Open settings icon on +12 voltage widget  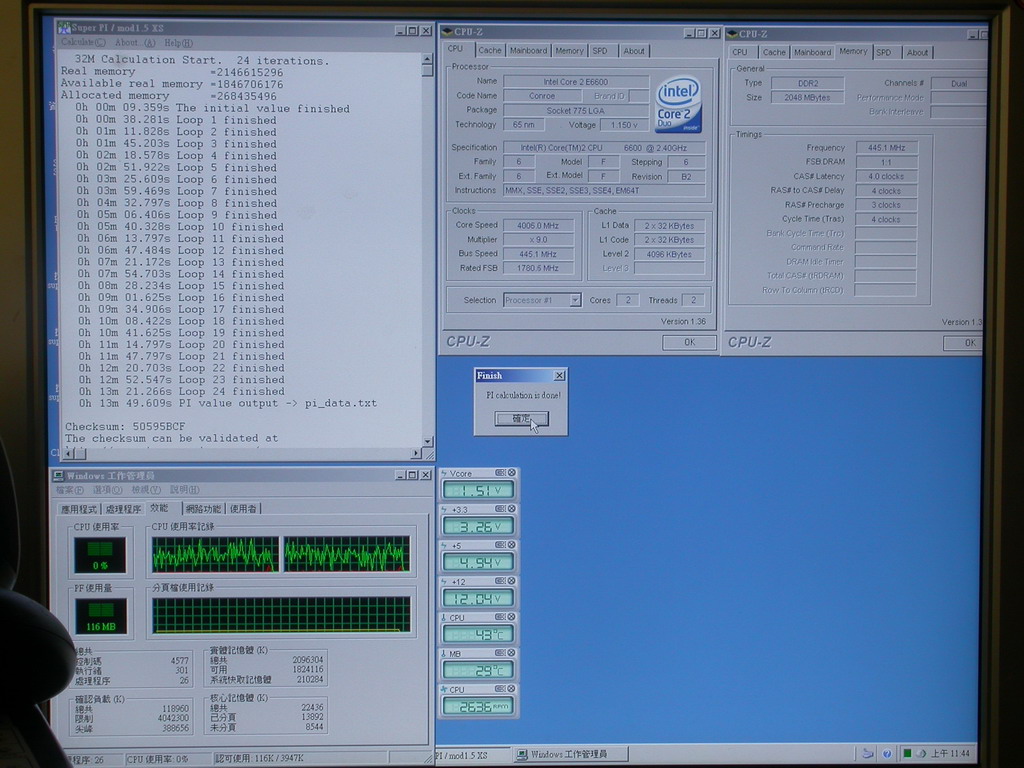pyautogui.click(x=500, y=581)
